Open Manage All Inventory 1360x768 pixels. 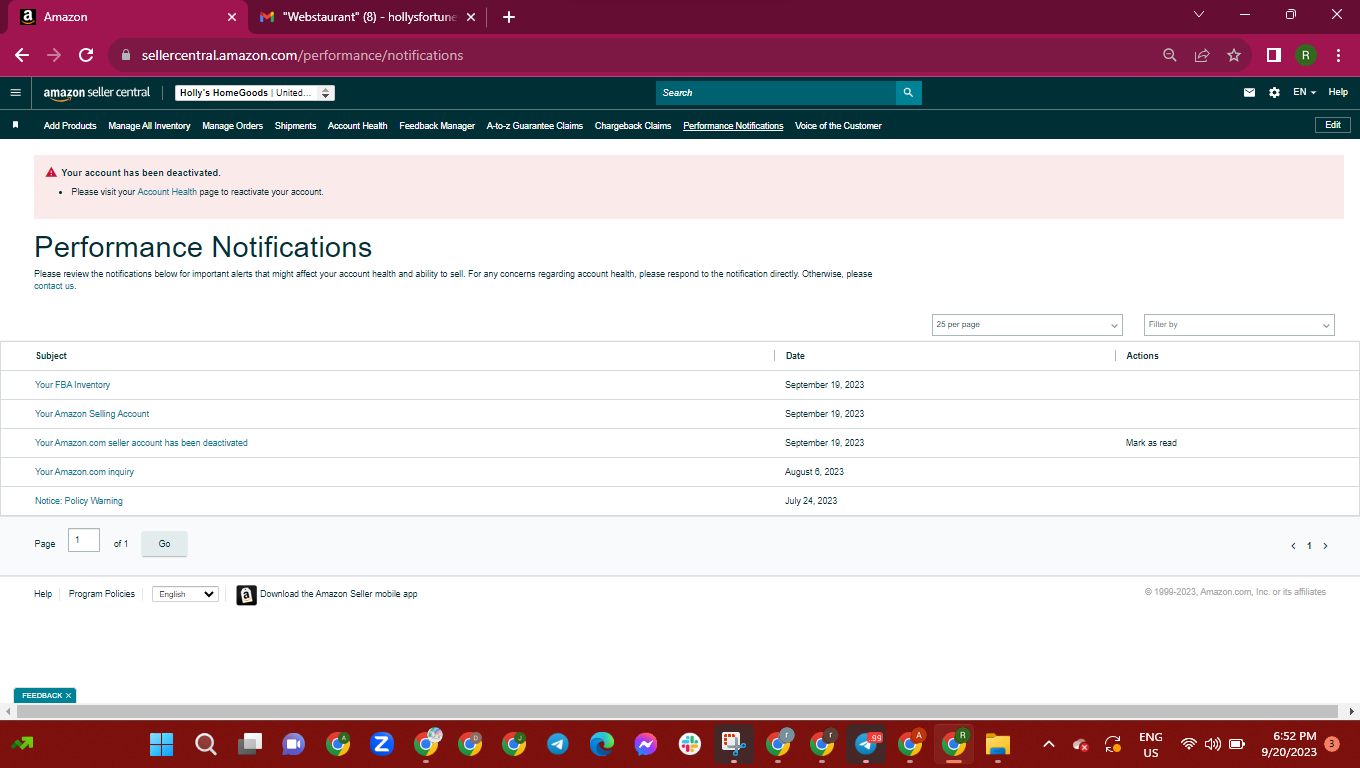tap(149, 126)
